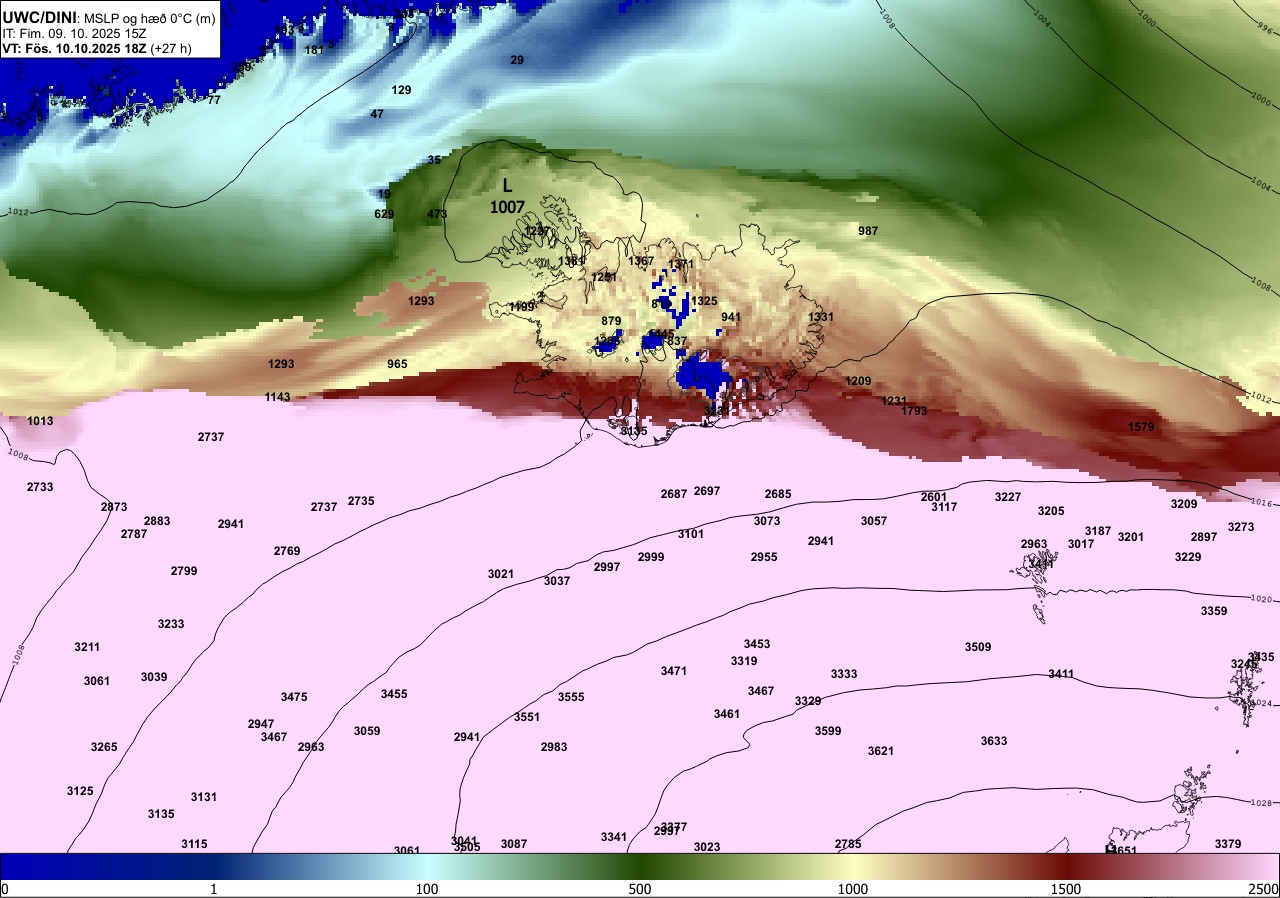Click the height value 3453
This screenshot has width=1280, height=898.
click(x=757, y=644)
